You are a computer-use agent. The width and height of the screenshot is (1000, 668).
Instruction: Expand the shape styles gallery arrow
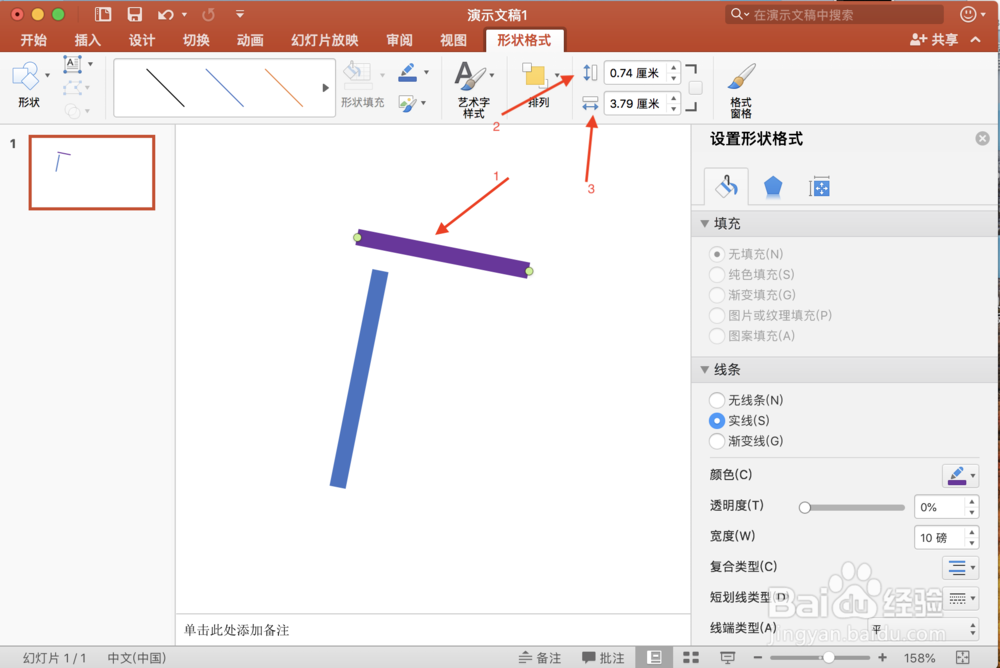point(325,88)
